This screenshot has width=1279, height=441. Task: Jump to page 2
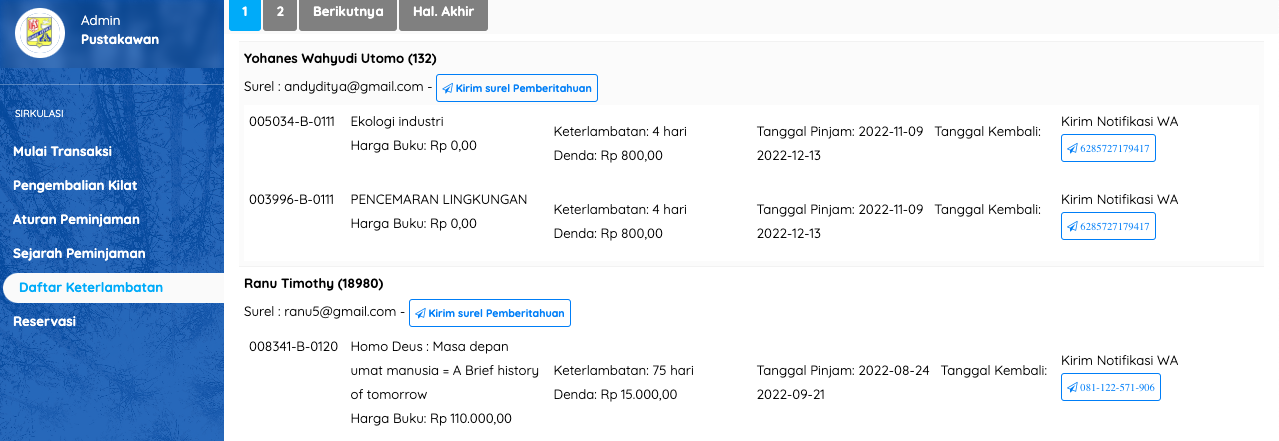coord(280,13)
